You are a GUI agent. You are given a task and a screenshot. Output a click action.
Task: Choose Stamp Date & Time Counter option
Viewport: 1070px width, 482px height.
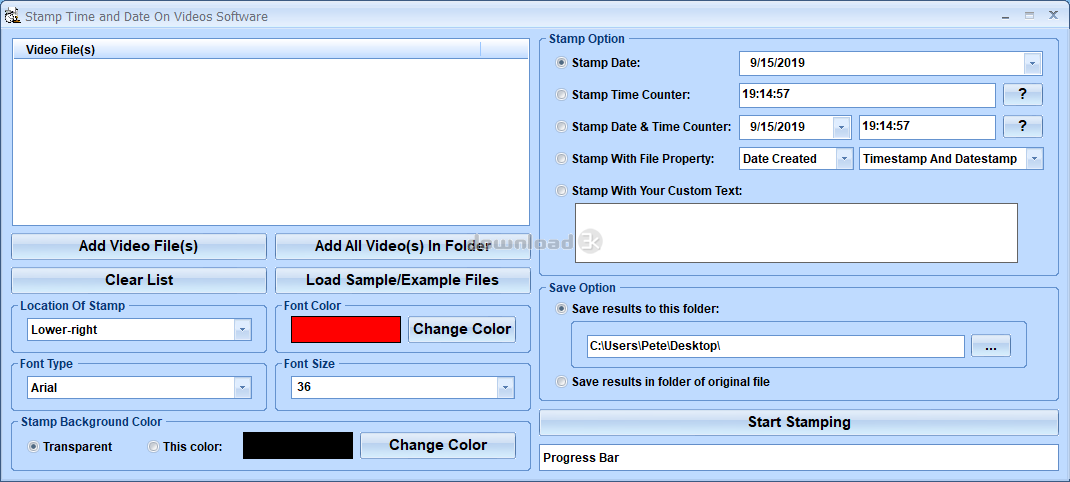point(562,126)
